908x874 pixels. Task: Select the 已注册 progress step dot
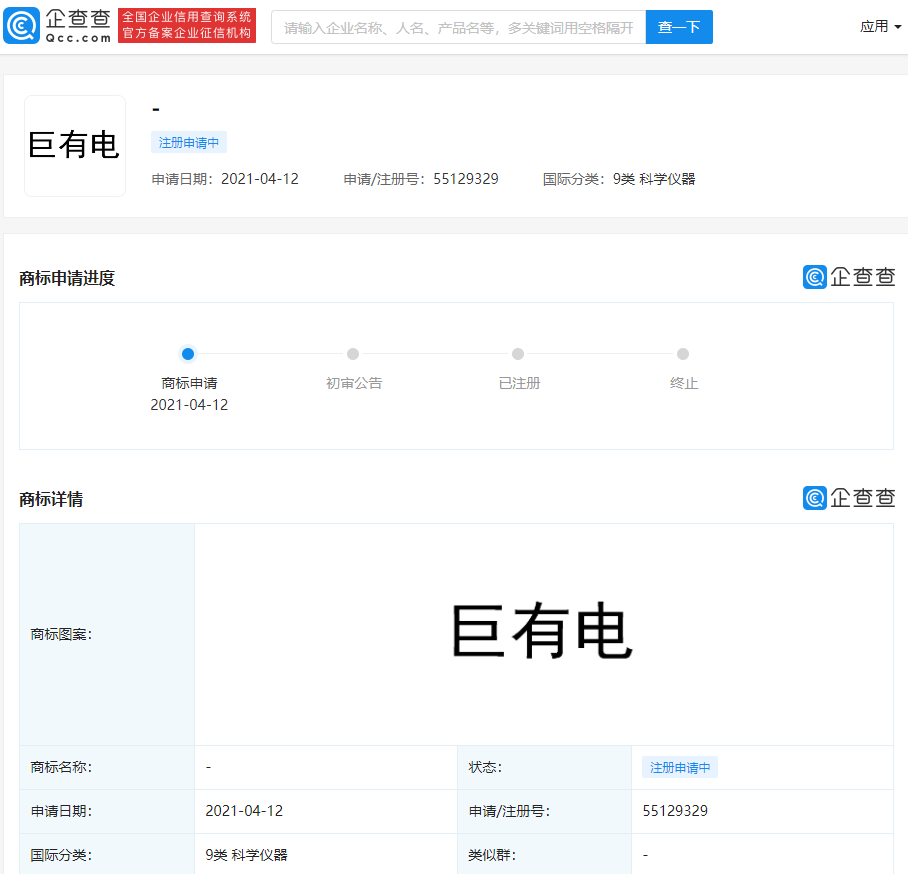click(x=518, y=354)
